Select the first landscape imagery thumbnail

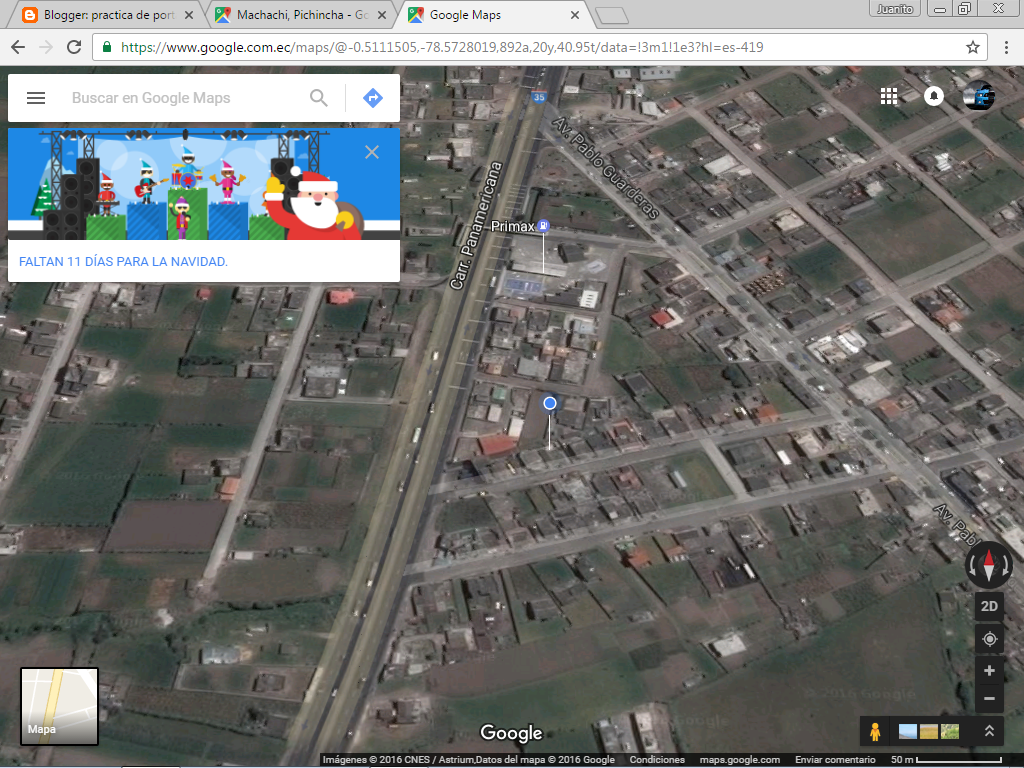[908, 731]
